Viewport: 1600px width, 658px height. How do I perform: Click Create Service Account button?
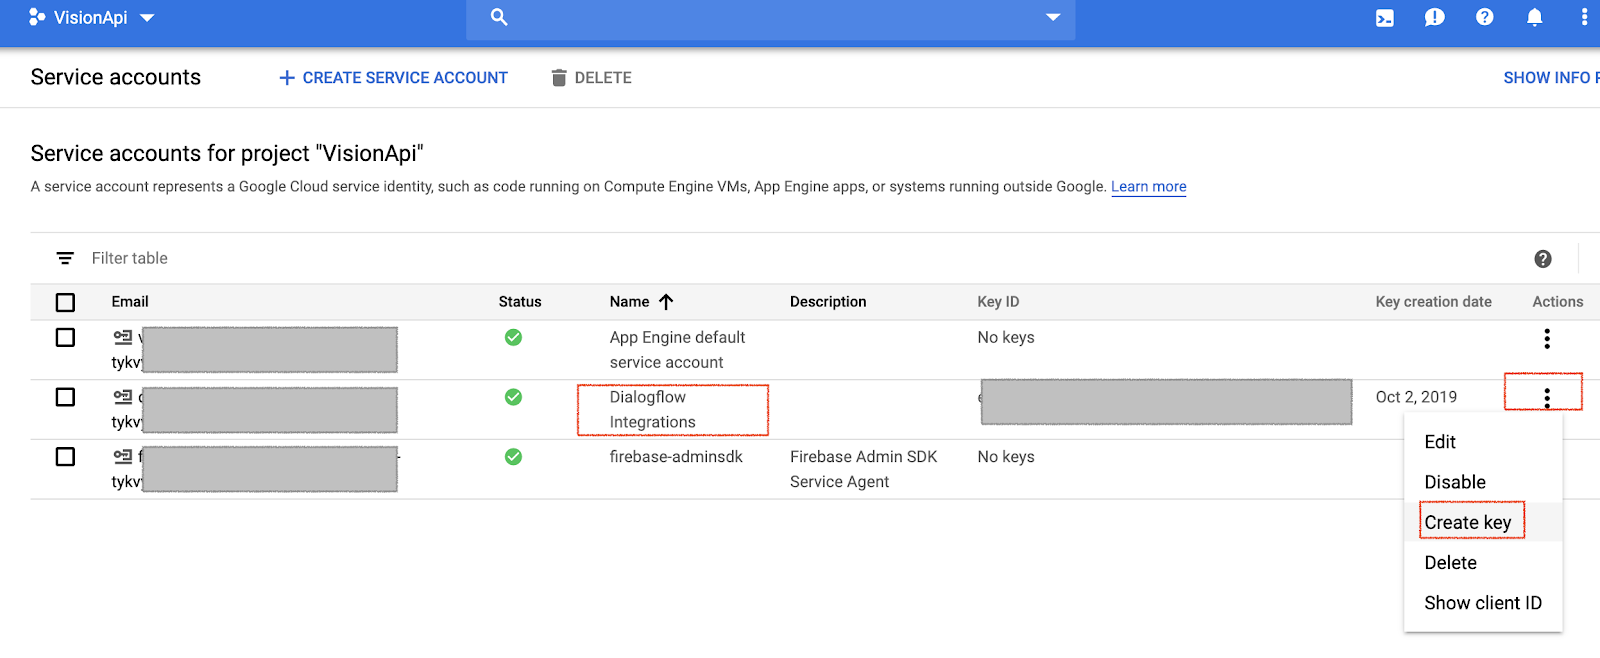coord(393,78)
